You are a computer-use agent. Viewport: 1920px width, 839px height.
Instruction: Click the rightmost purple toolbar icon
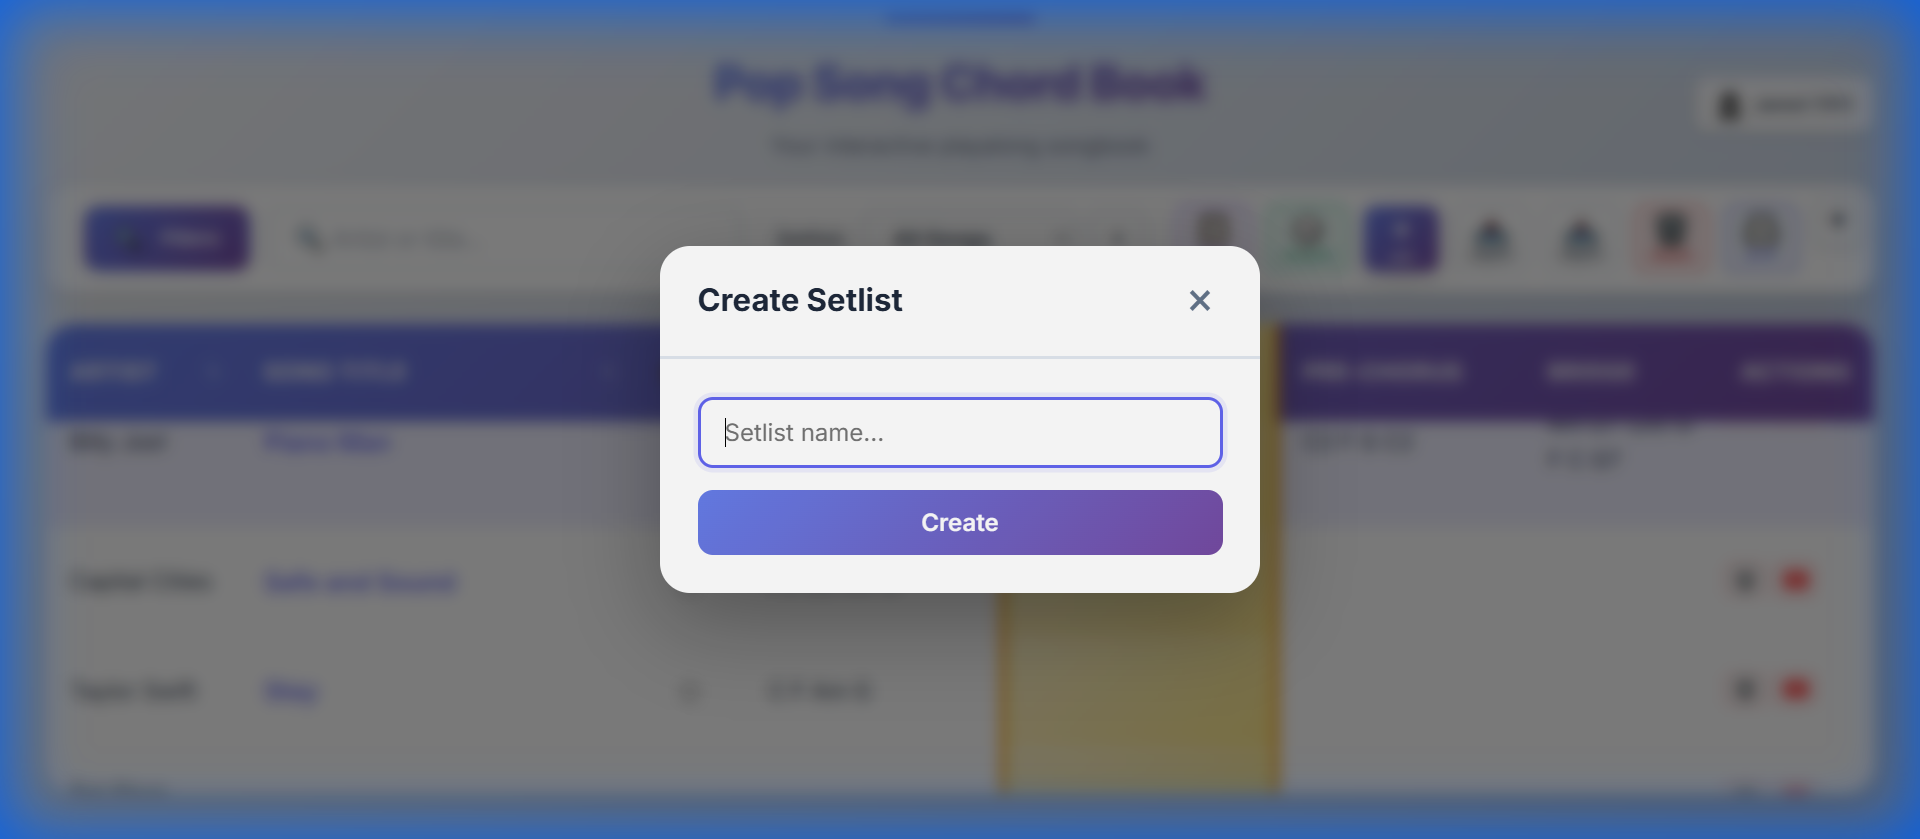pyautogui.click(x=1762, y=238)
